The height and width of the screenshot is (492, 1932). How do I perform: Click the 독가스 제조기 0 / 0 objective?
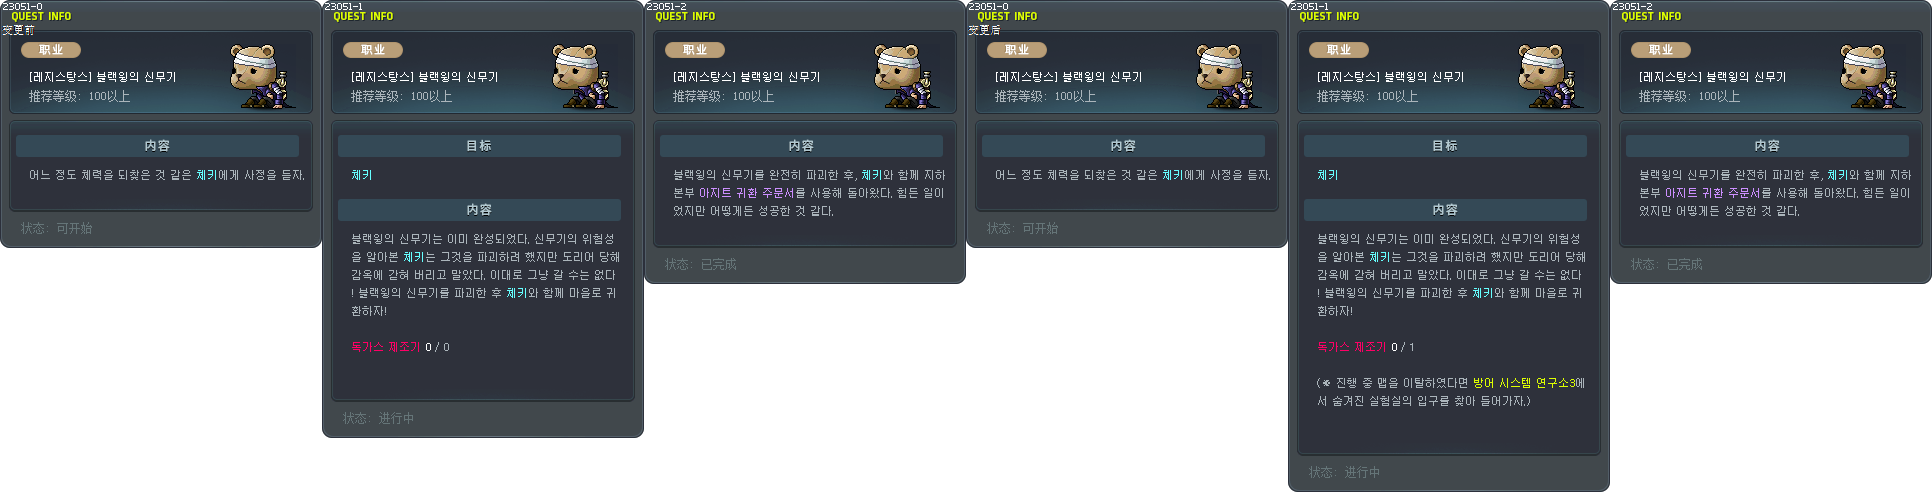point(400,347)
